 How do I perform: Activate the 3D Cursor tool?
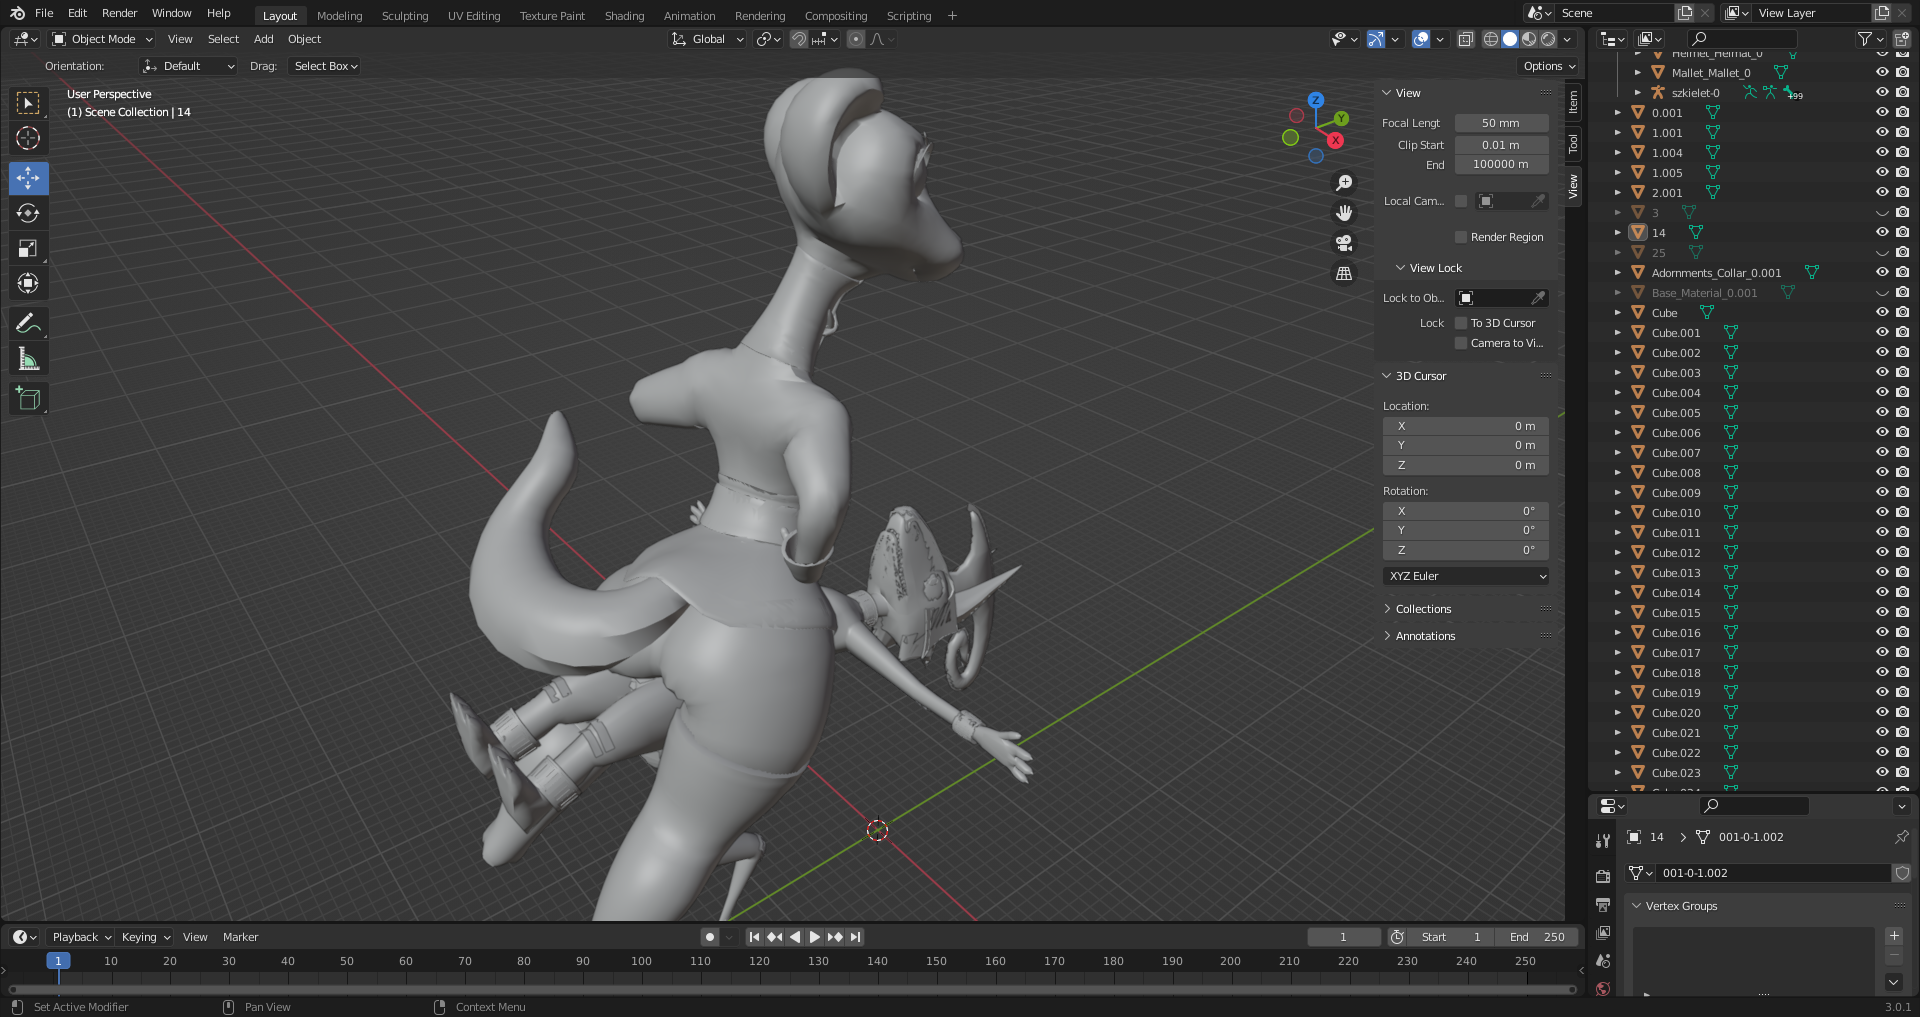(x=28, y=138)
